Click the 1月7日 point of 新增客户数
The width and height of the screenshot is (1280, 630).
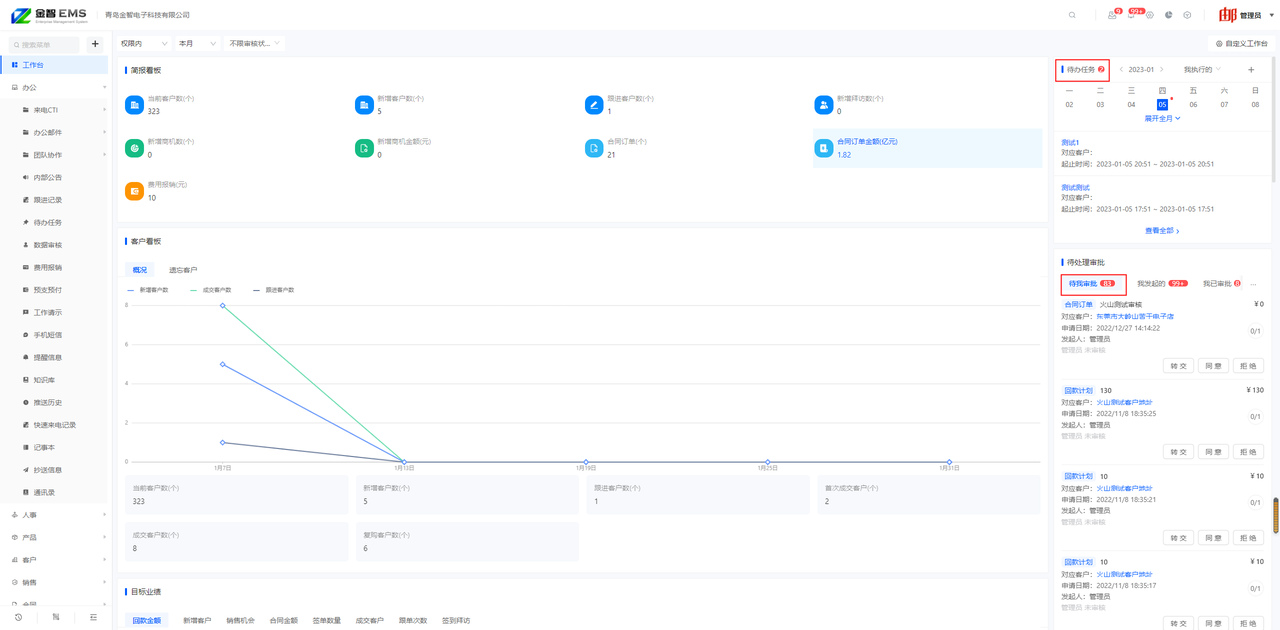(223, 364)
